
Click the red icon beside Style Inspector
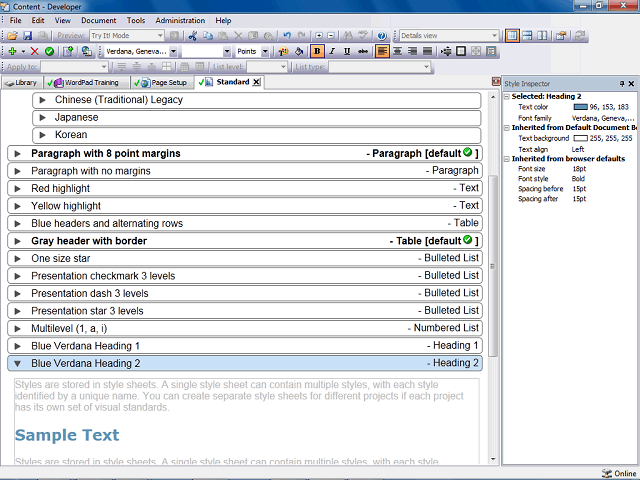[x=496, y=82]
